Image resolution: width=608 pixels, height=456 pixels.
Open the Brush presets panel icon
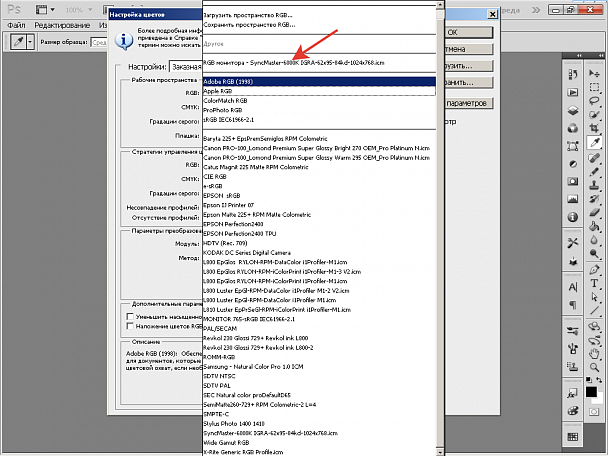[x=573, y=331]
